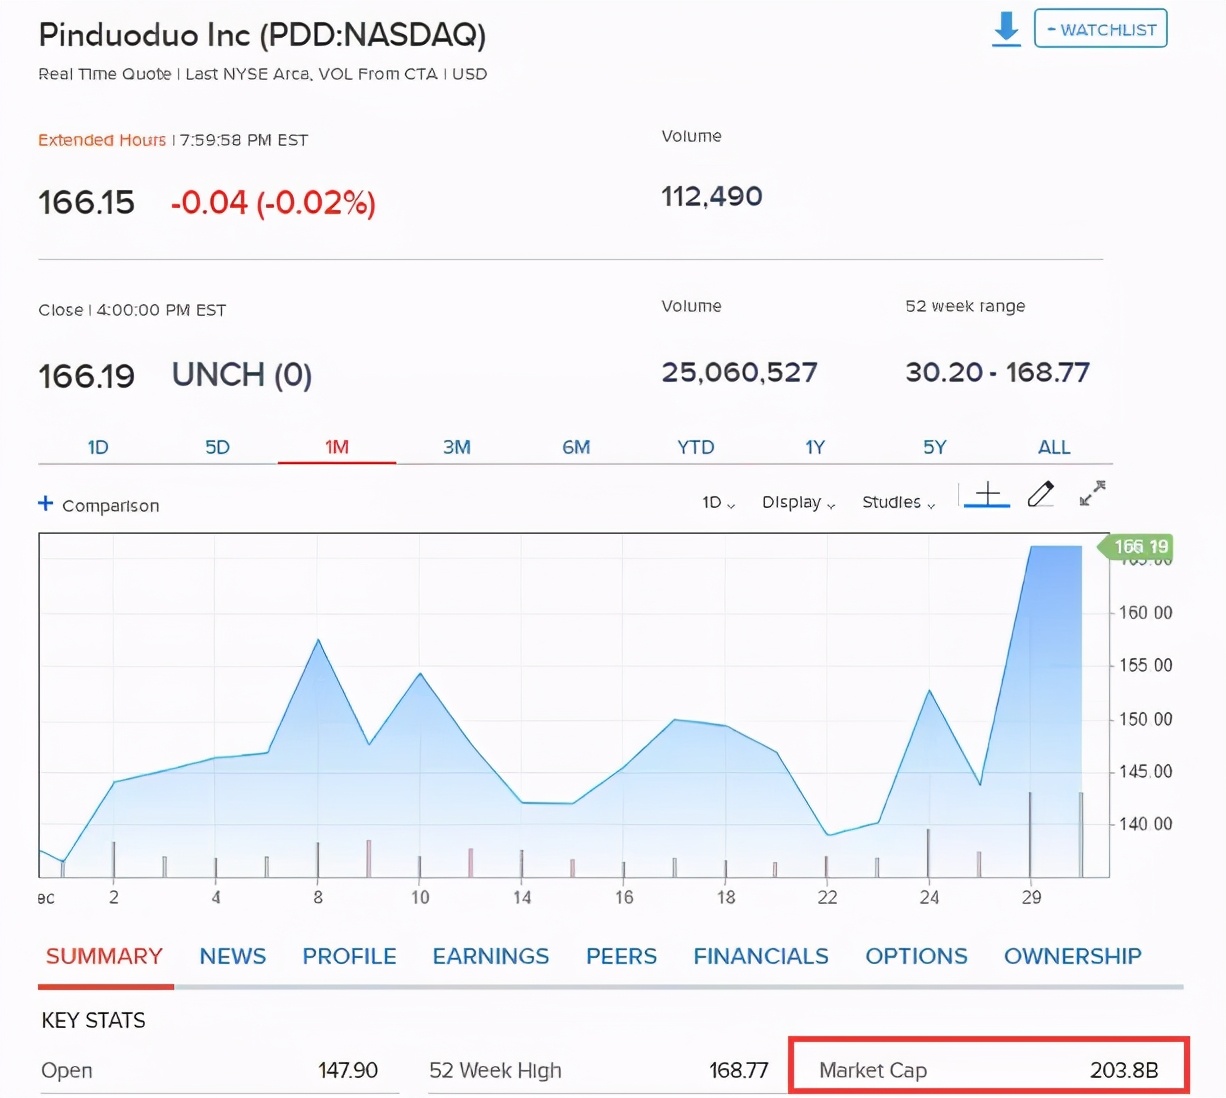Choose the YTD time range

tap(695, 447)
